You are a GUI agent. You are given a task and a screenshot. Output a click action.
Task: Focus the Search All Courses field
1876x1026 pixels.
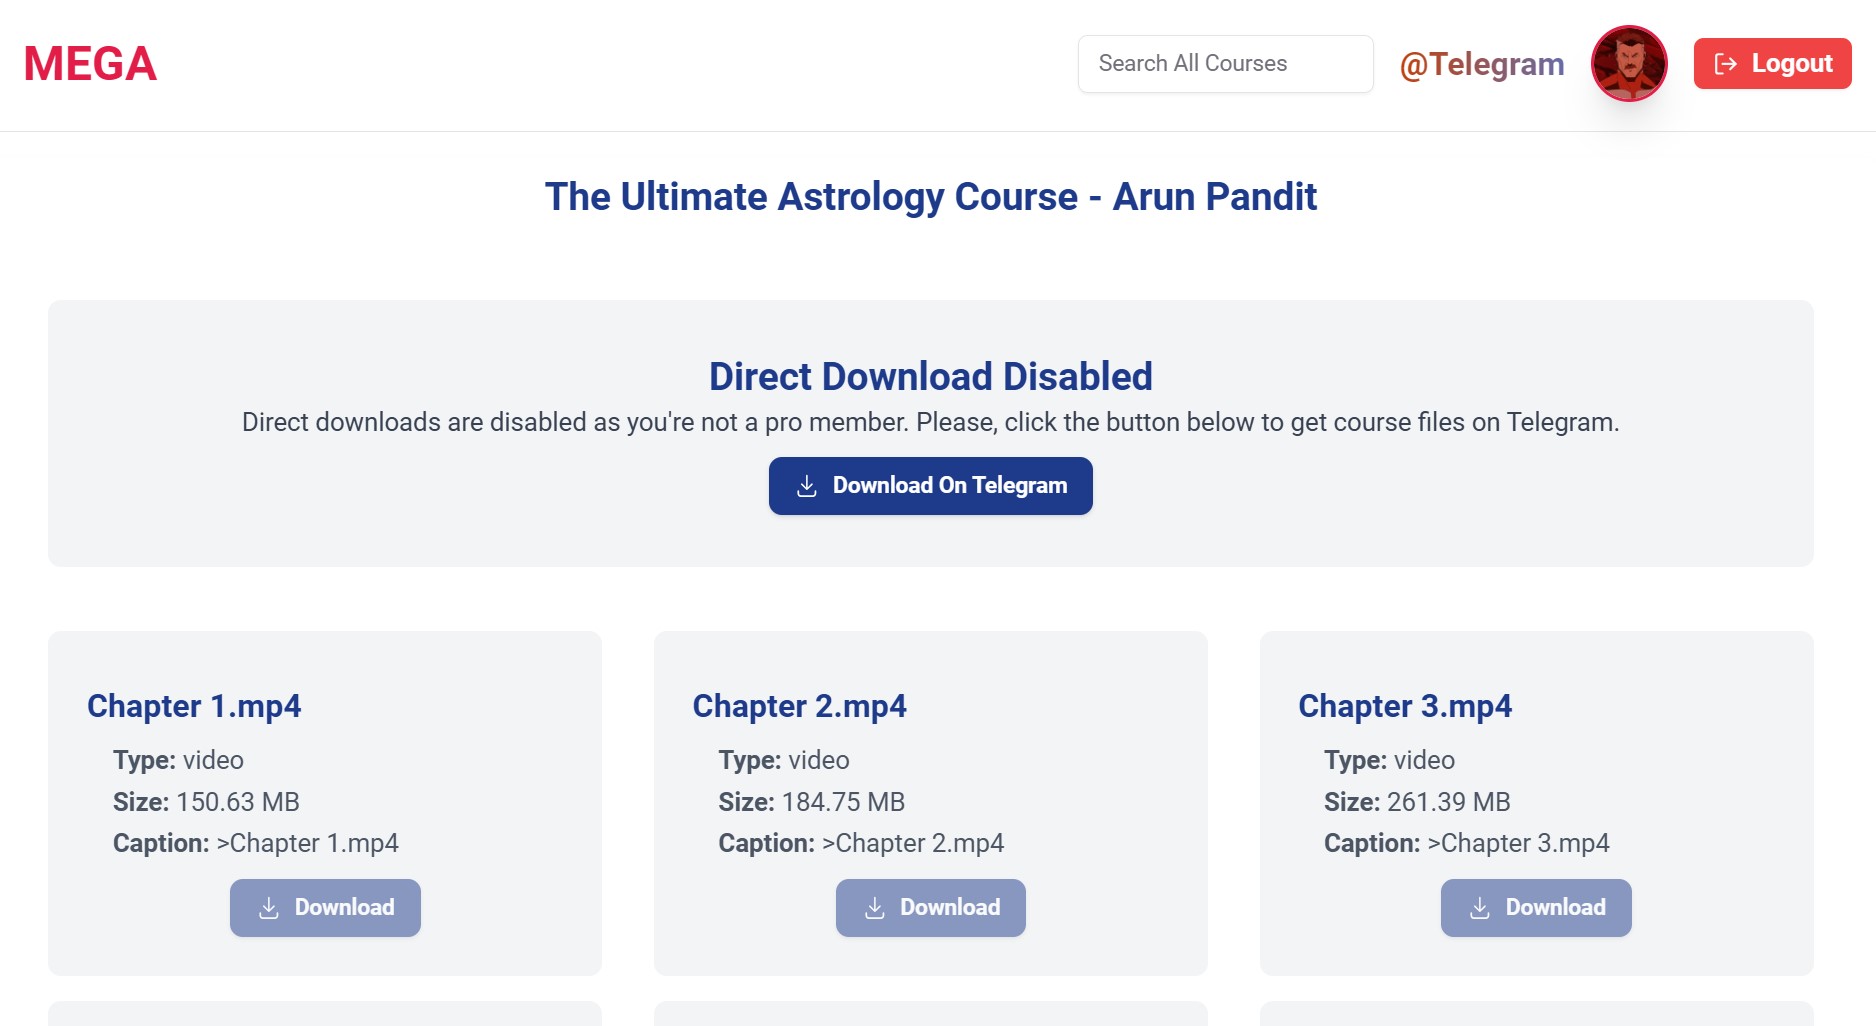(x=1225, y=64)
